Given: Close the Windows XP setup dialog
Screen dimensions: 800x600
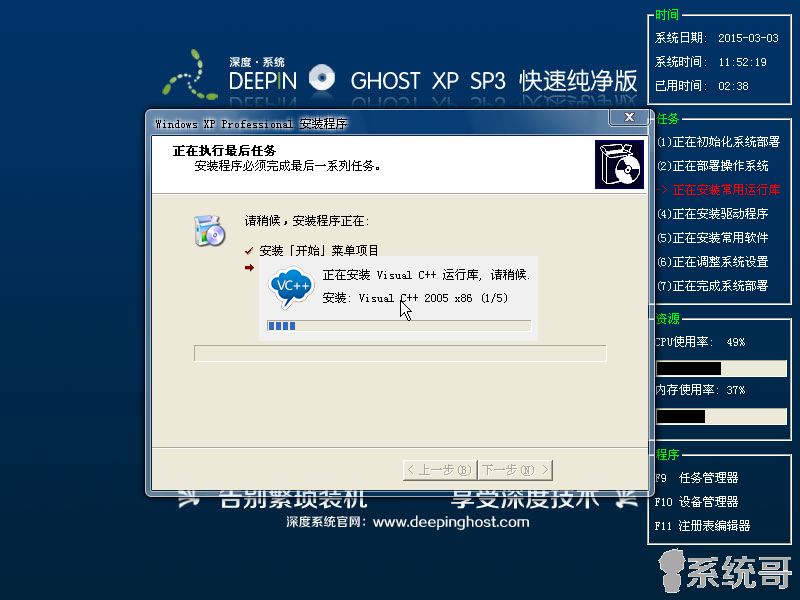Looking at the screenshot, I should (x=629, y=117).
